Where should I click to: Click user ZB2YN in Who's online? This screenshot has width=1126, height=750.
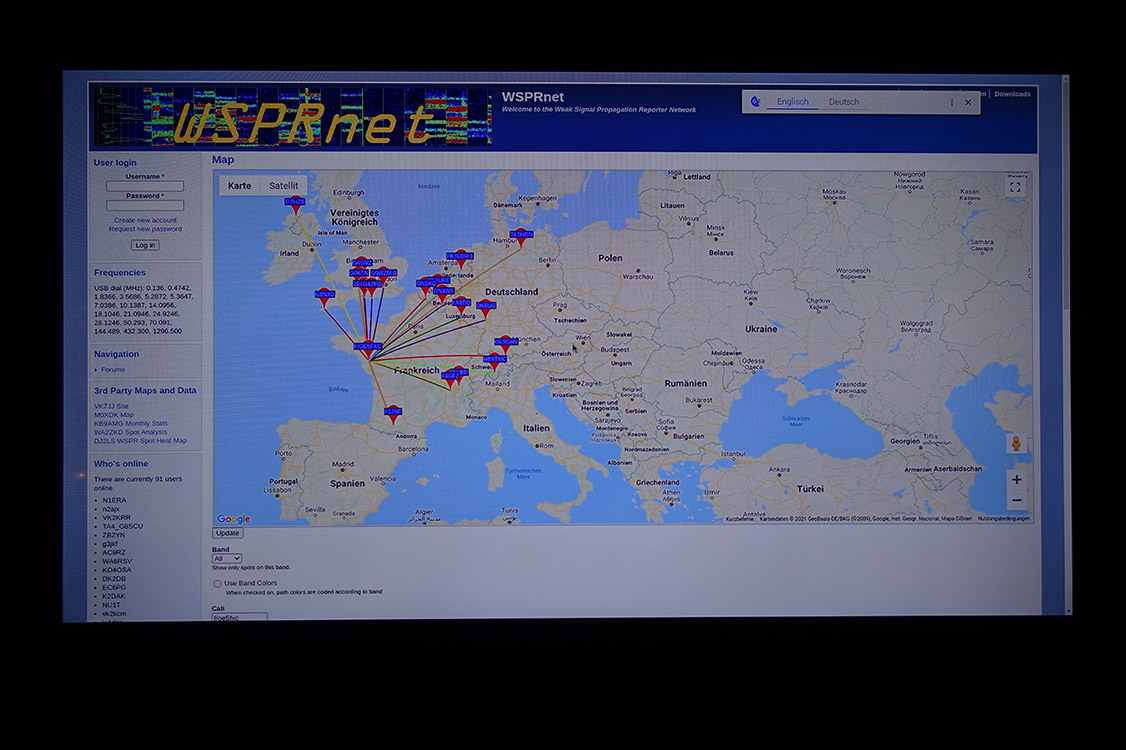coord(113,535)
